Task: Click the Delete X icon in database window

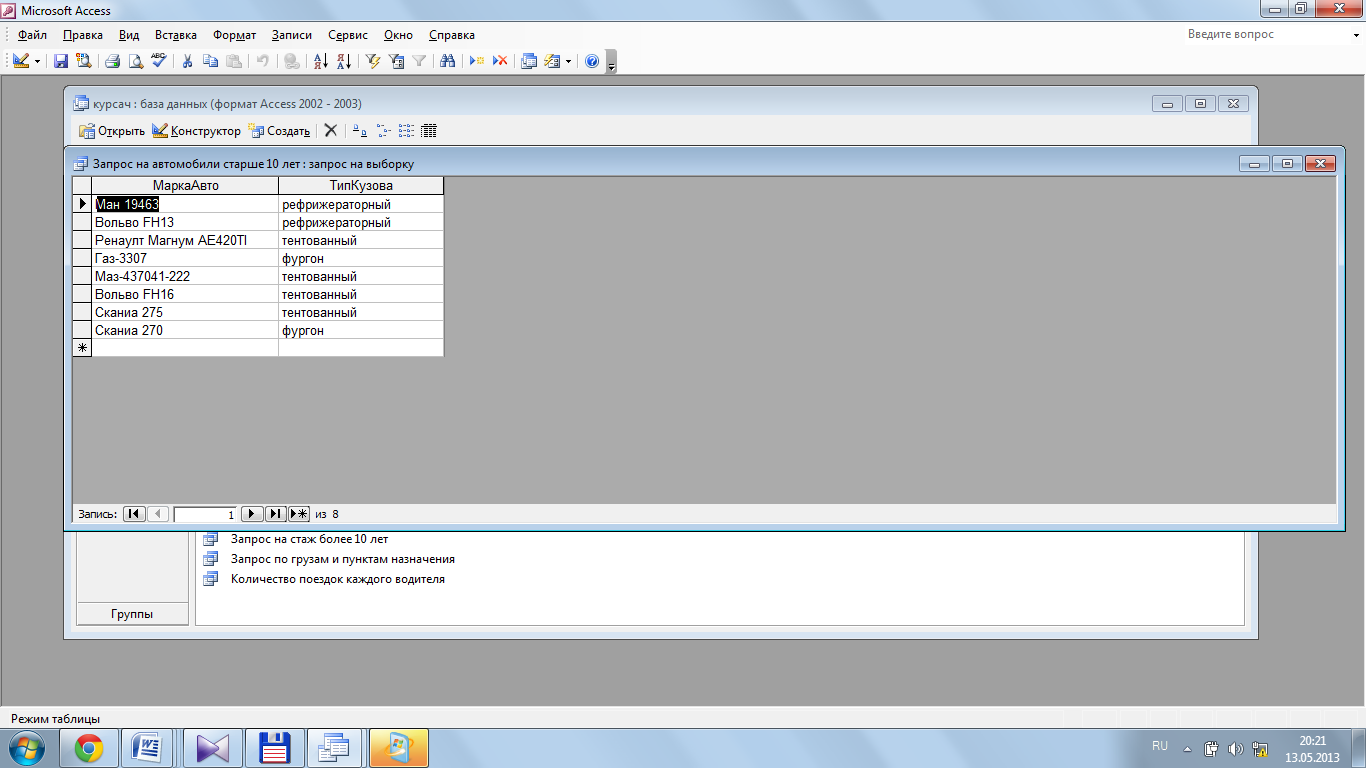Action: pos(331,131)
